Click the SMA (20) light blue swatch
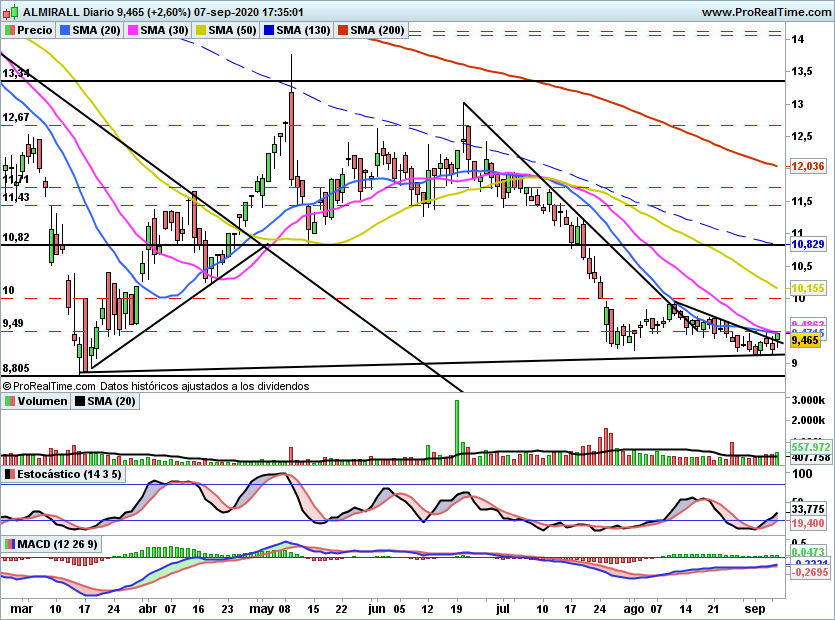The image size is (835, 620). pos(66,31)
